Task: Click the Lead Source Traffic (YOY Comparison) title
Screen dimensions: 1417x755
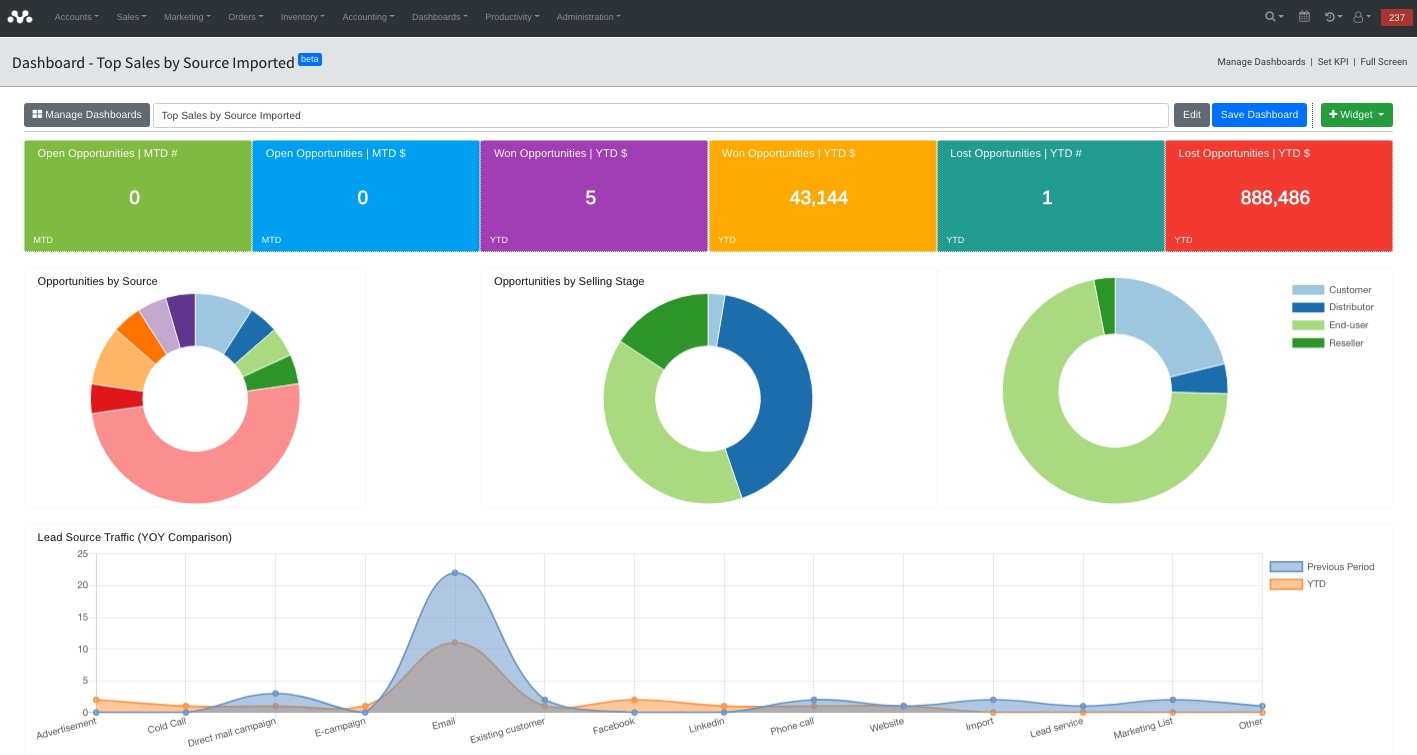Action: click(x=134, y=538)
